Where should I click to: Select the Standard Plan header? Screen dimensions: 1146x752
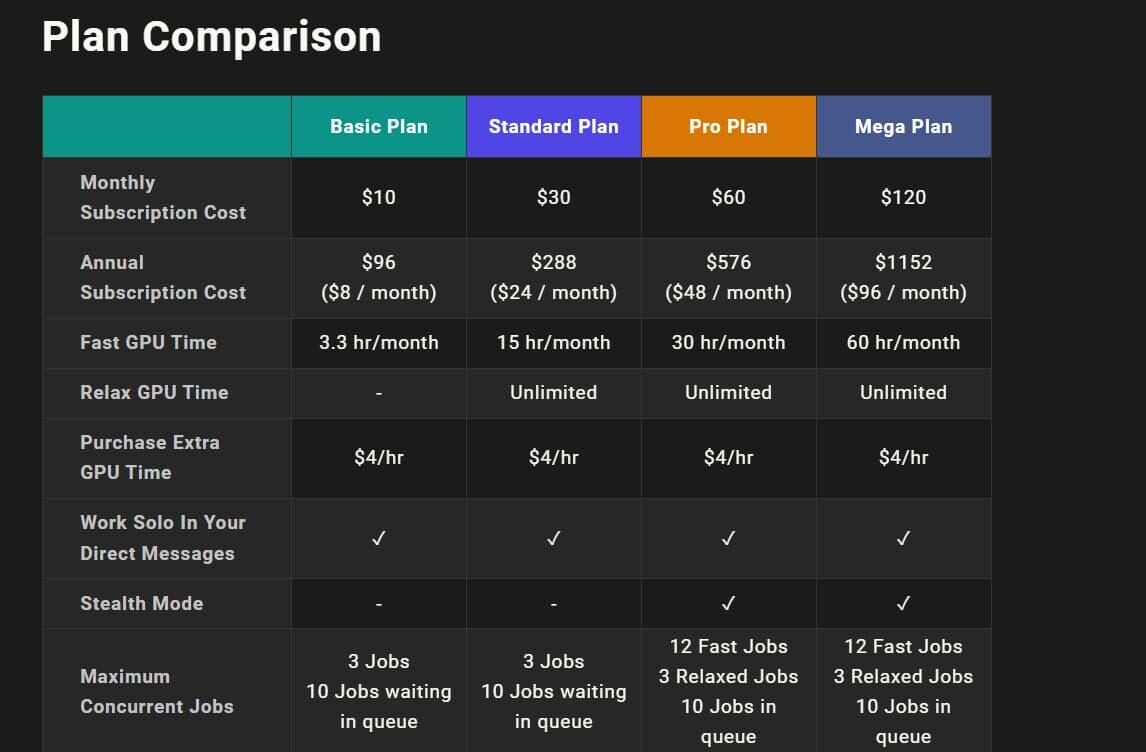pyautogui.click(x=553, y=127)
